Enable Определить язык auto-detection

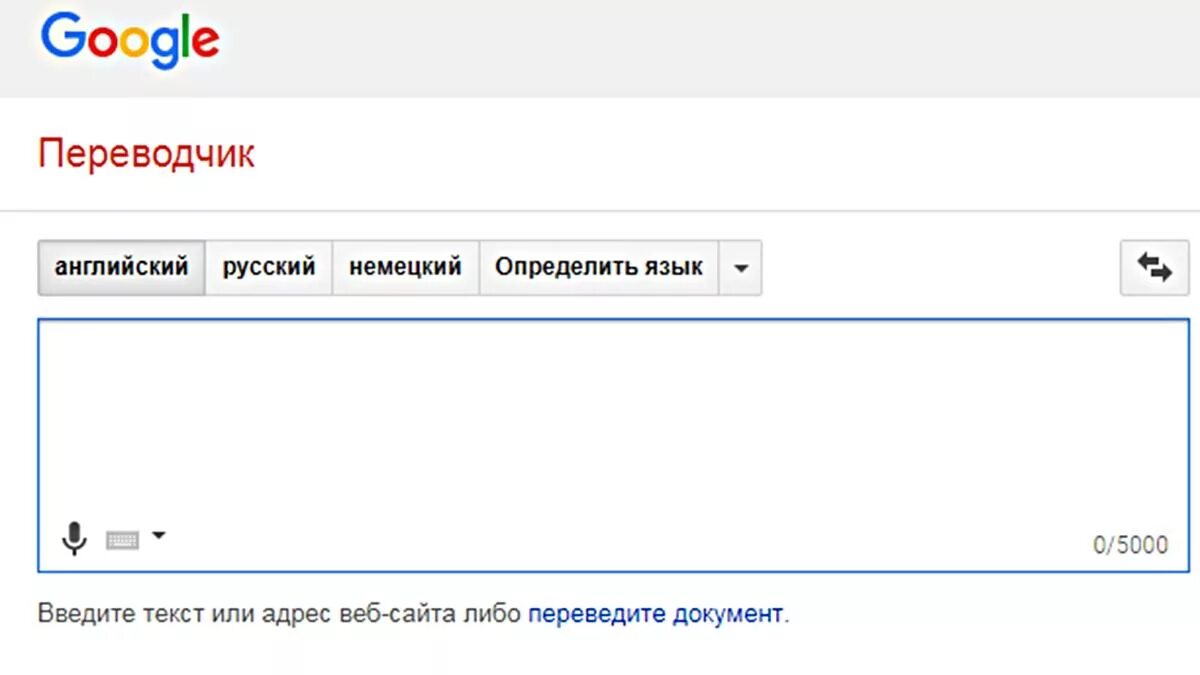click(x=598, y=267)
